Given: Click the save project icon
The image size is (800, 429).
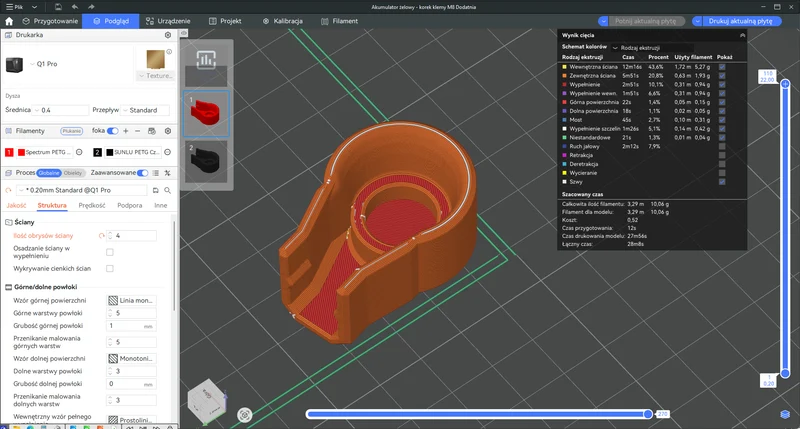Looking at the screenshot, I should click(x=58, y=7).
